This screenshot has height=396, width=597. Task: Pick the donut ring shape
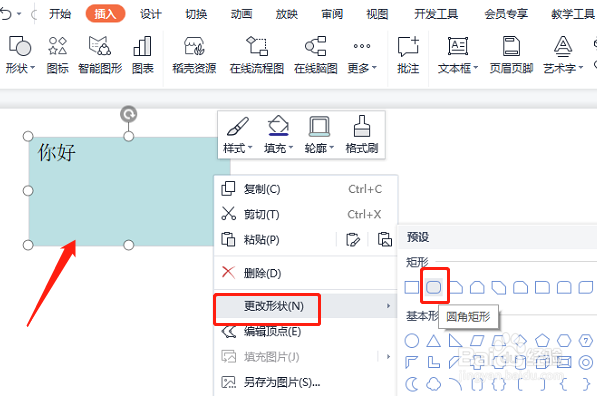(x=586, y=362)
